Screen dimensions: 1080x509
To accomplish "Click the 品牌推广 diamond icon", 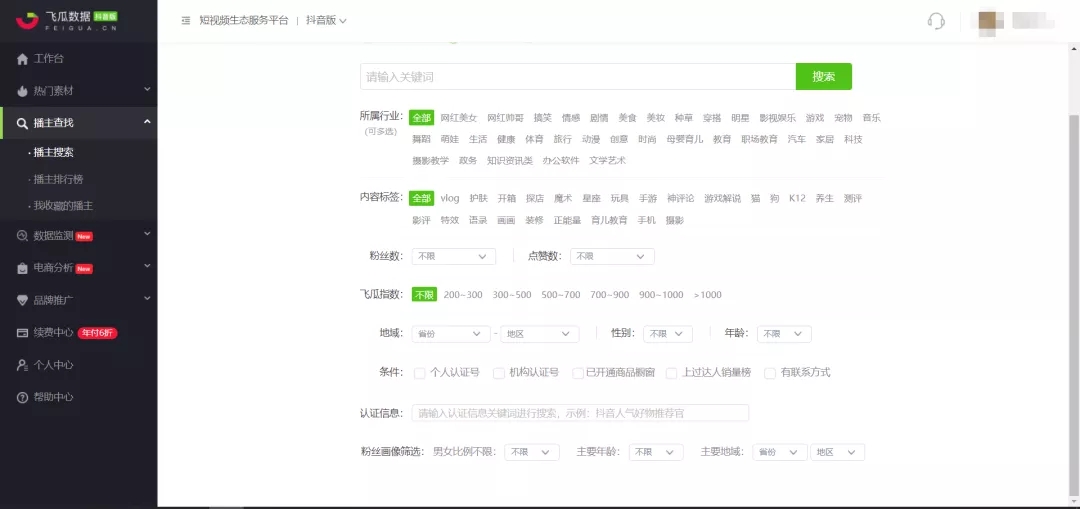I will click(x=22, y=300).
